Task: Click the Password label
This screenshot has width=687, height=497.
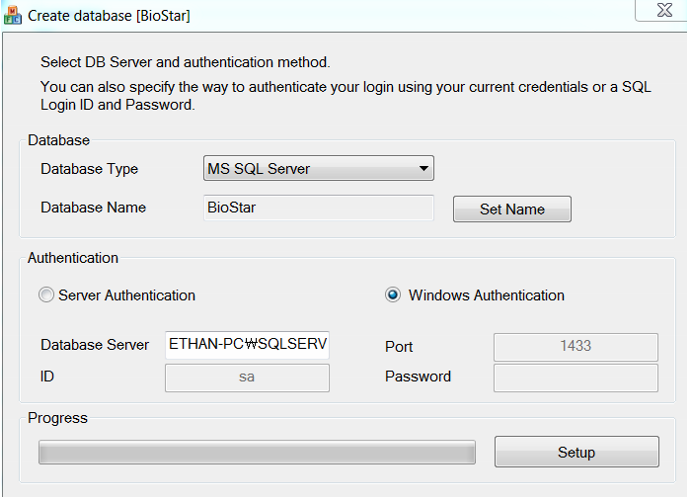Action: coord(418,376)
